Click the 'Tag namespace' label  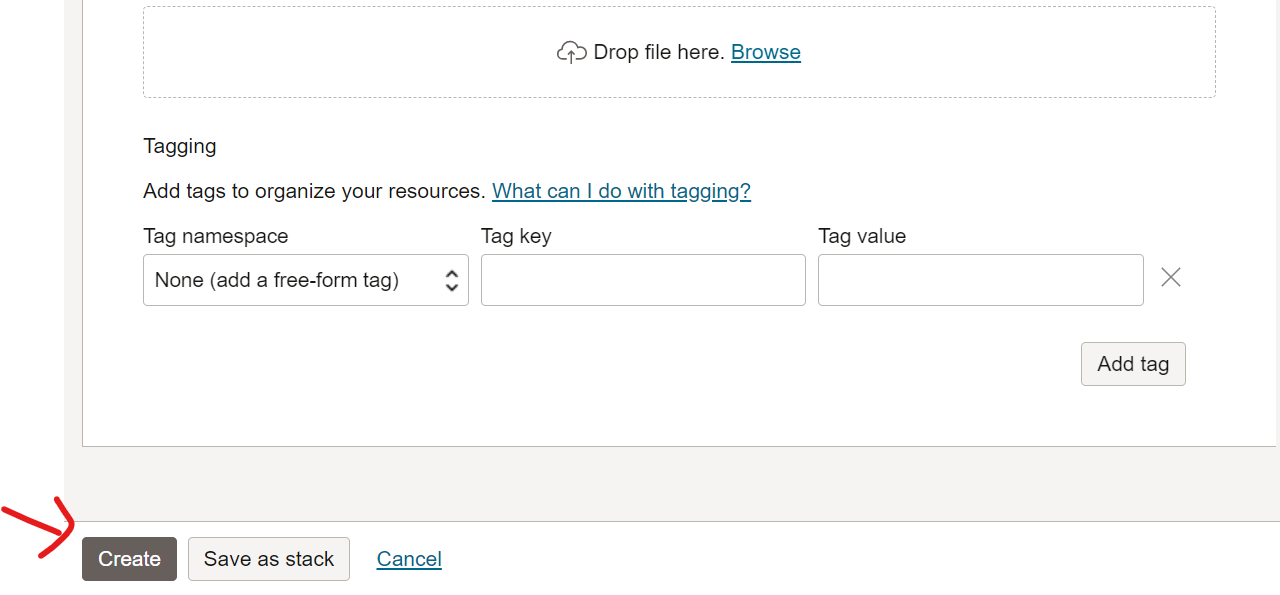click(216, 236)
